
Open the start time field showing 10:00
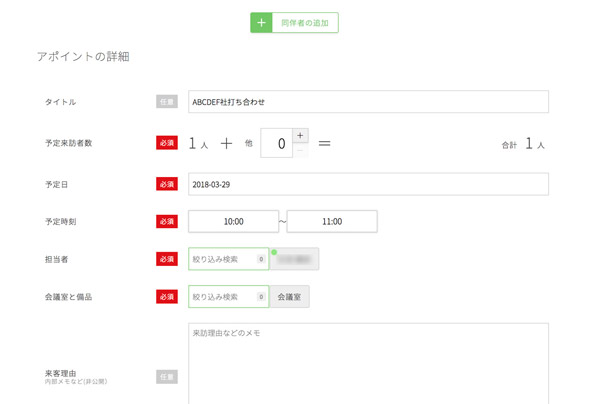[x=232, y=221]
